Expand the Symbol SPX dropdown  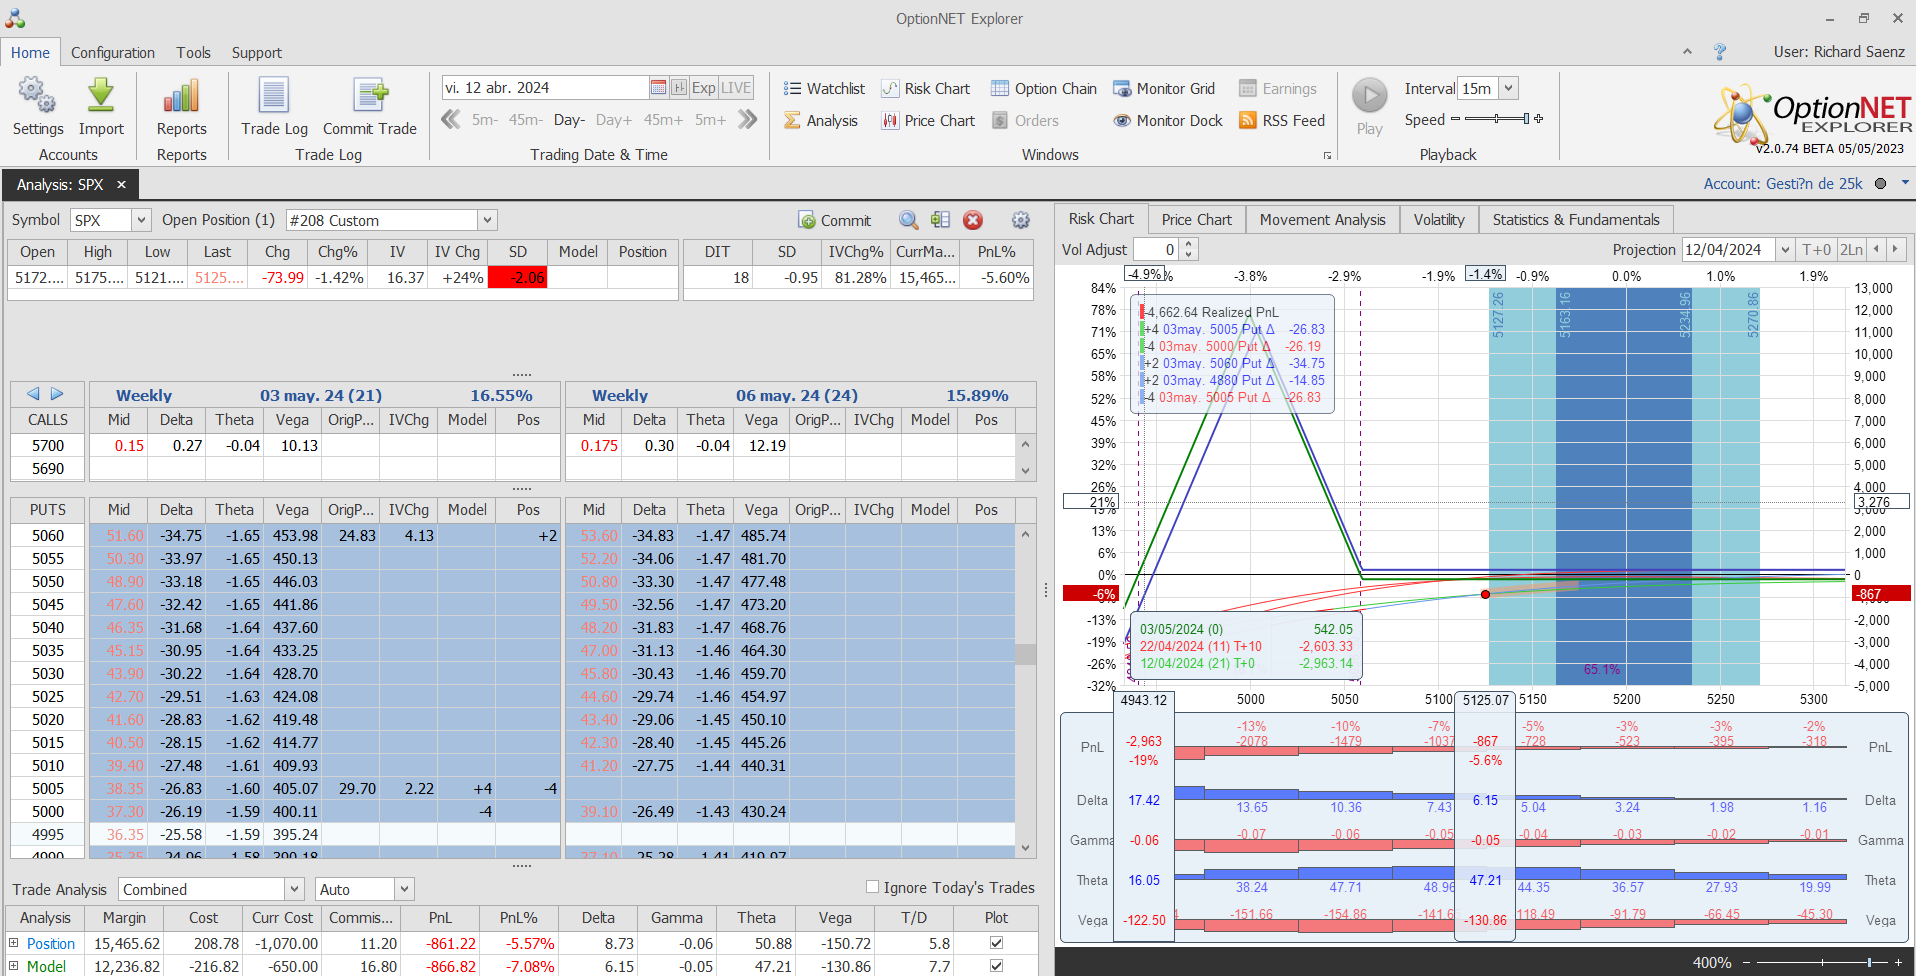click(x=141, y=220)
